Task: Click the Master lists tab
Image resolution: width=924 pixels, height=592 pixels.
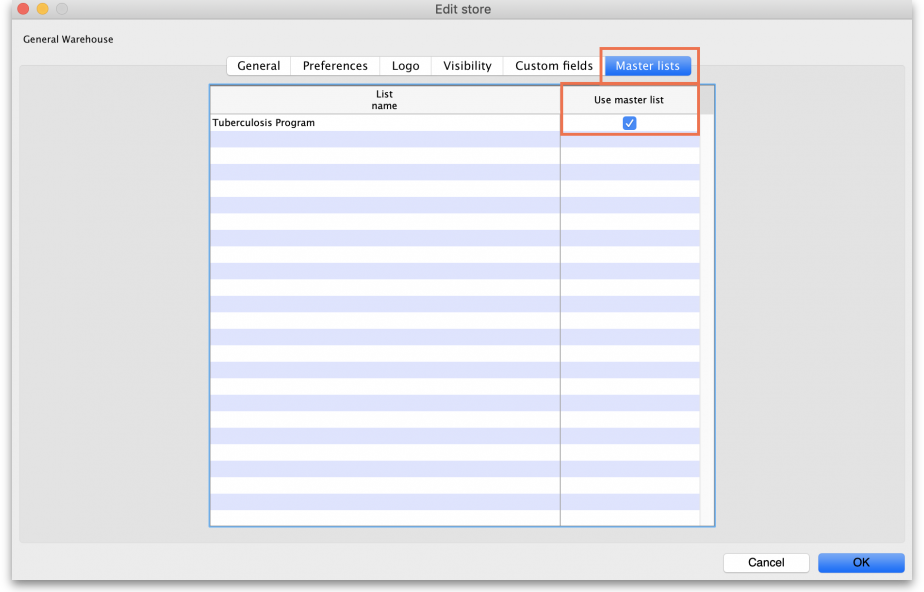Action: 647,66
